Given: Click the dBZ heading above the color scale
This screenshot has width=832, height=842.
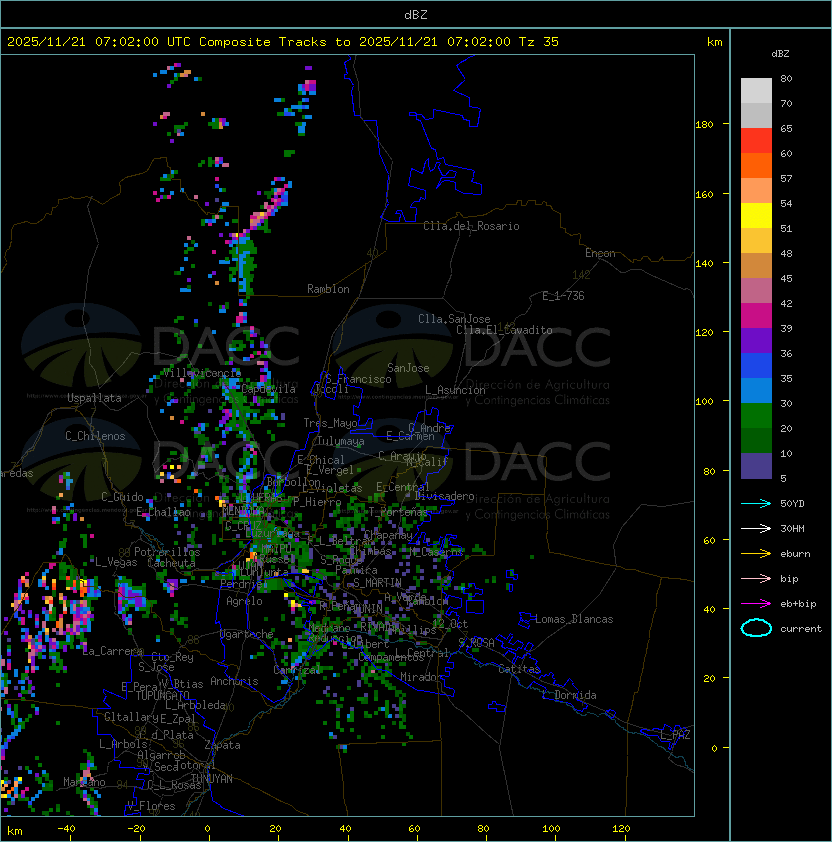Looking at the screenshot, I should tap(780, 54).
